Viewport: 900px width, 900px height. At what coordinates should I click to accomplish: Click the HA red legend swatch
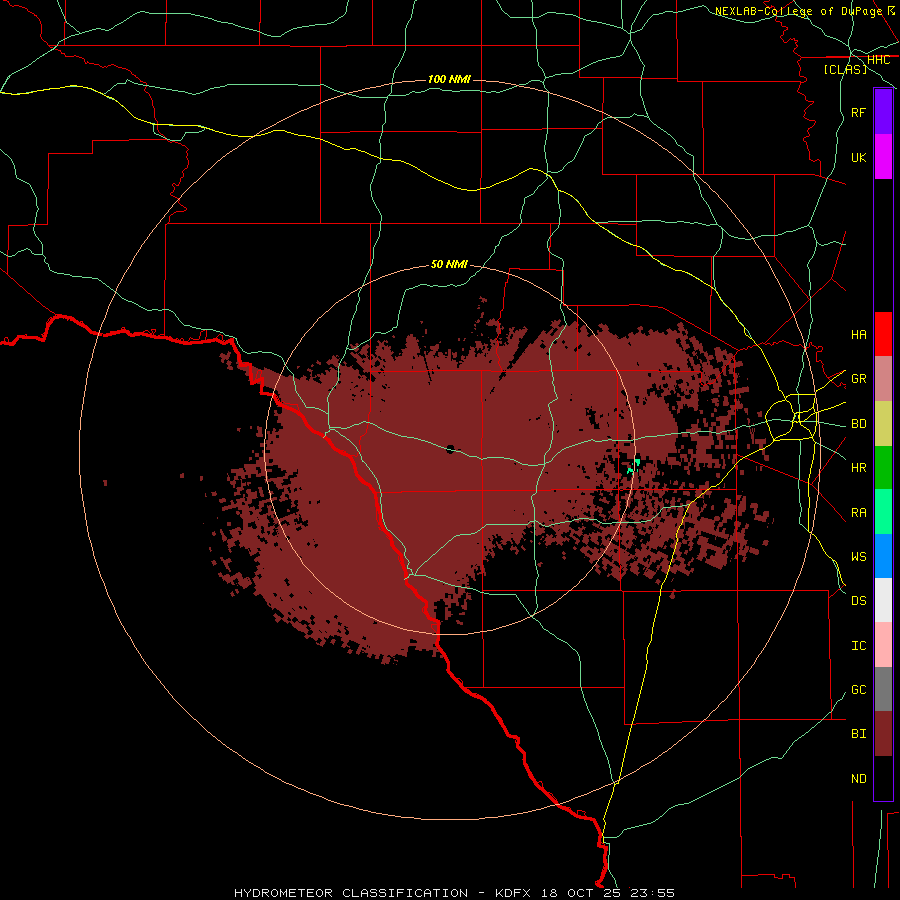pos(883,334)
